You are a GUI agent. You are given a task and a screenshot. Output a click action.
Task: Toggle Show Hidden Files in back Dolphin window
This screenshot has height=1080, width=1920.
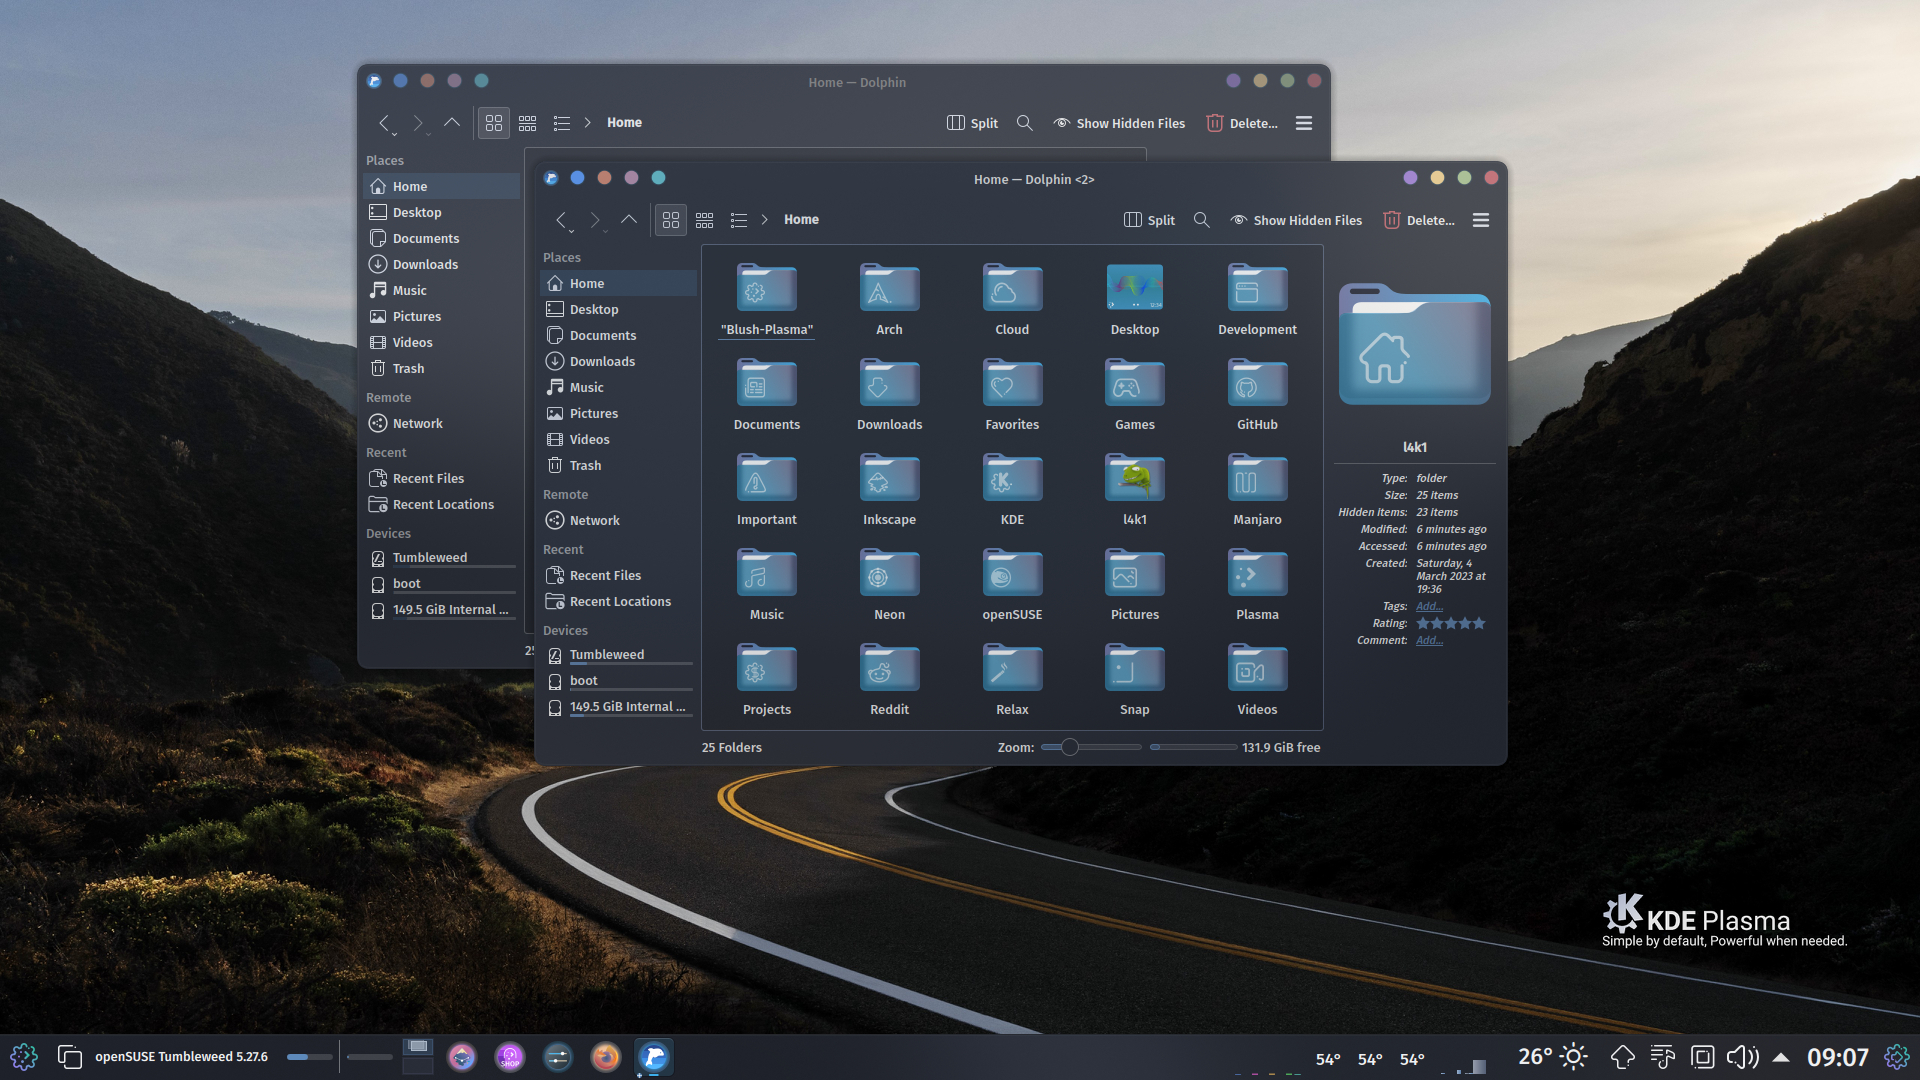click(x=1119, y=123)
